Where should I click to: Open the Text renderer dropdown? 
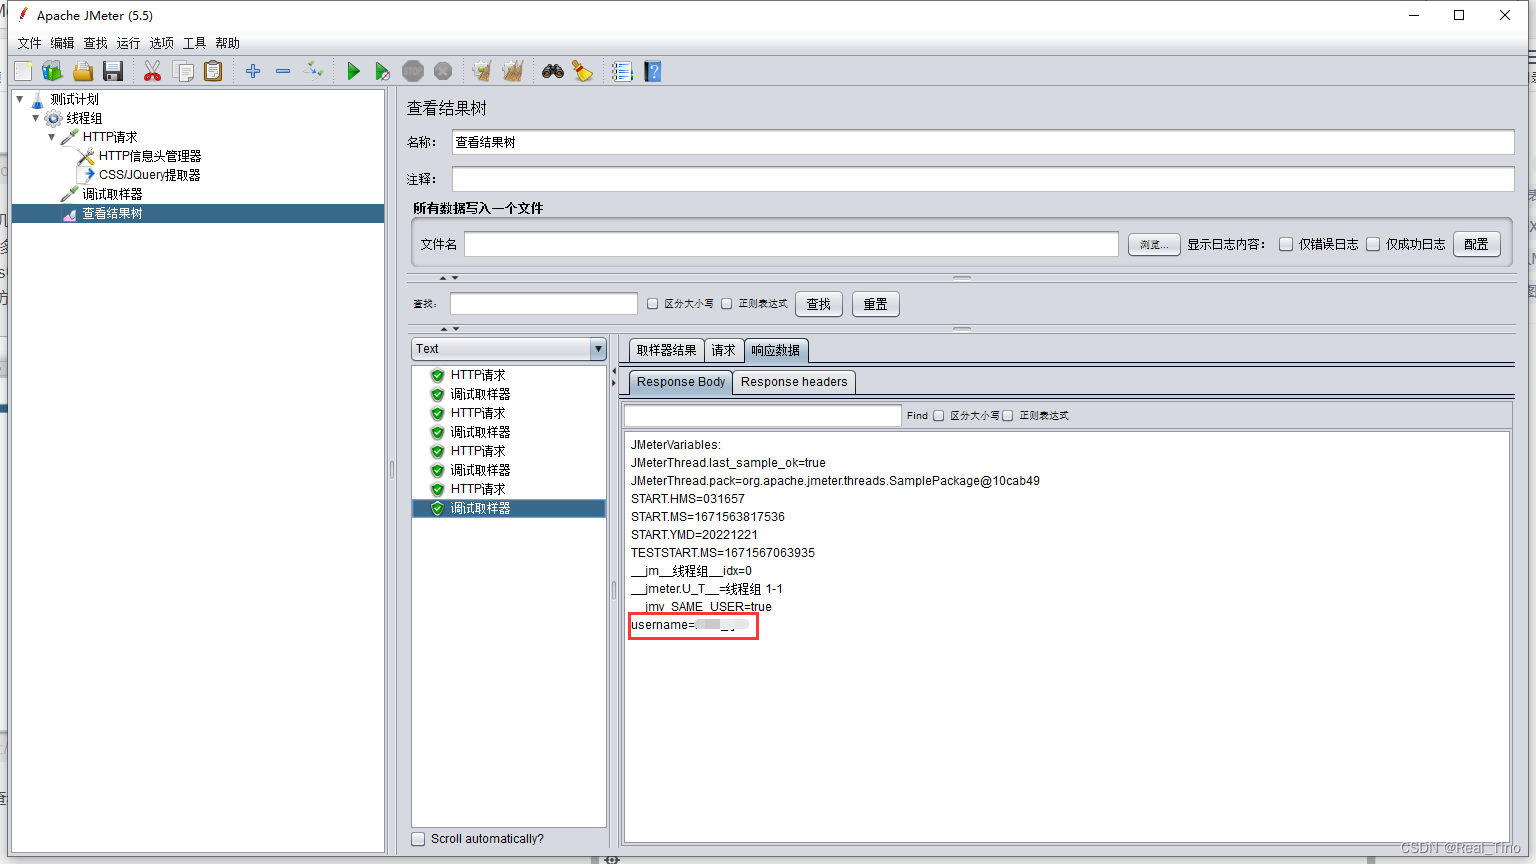pos(509,349)
